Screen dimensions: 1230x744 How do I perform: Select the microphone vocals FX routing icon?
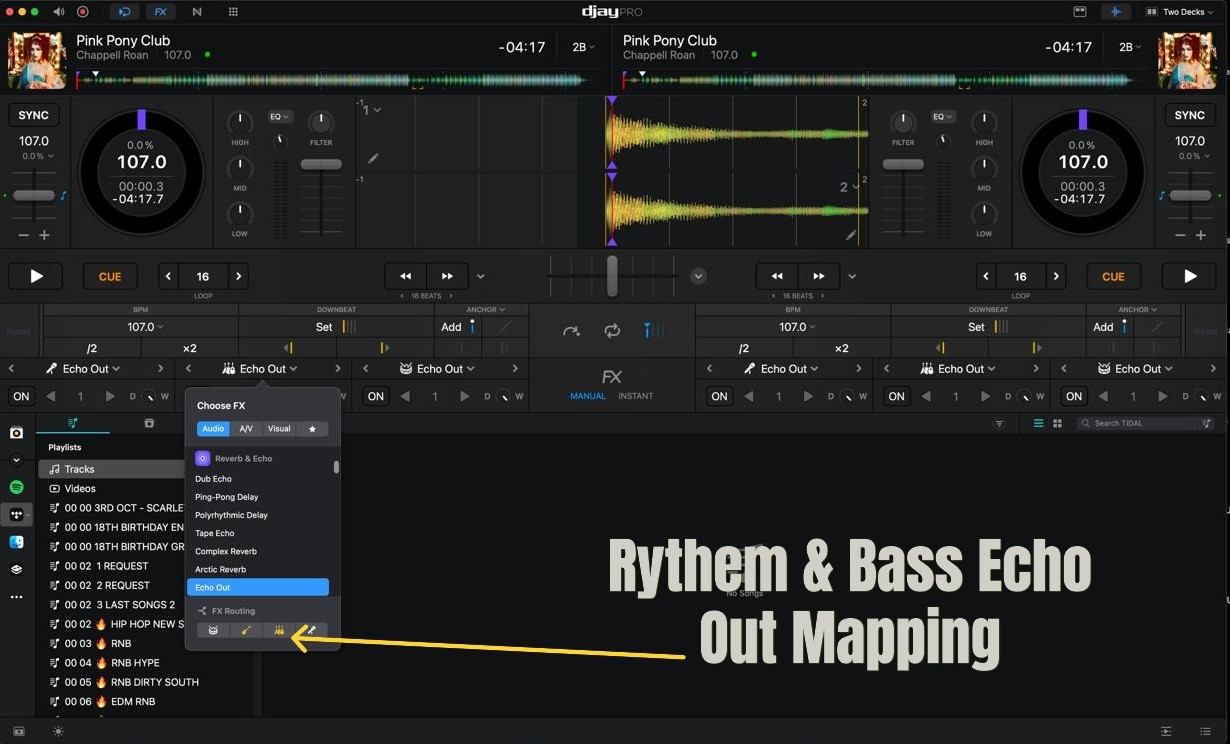pyautogui.click(x=311, y=631)
